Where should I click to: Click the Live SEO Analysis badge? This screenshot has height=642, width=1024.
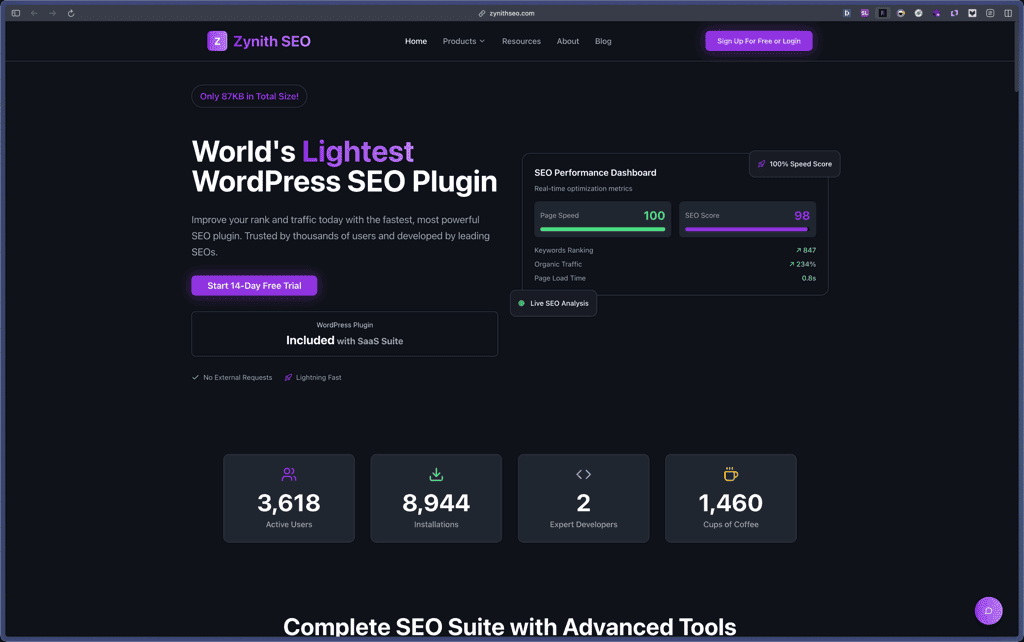pos(553,303)
